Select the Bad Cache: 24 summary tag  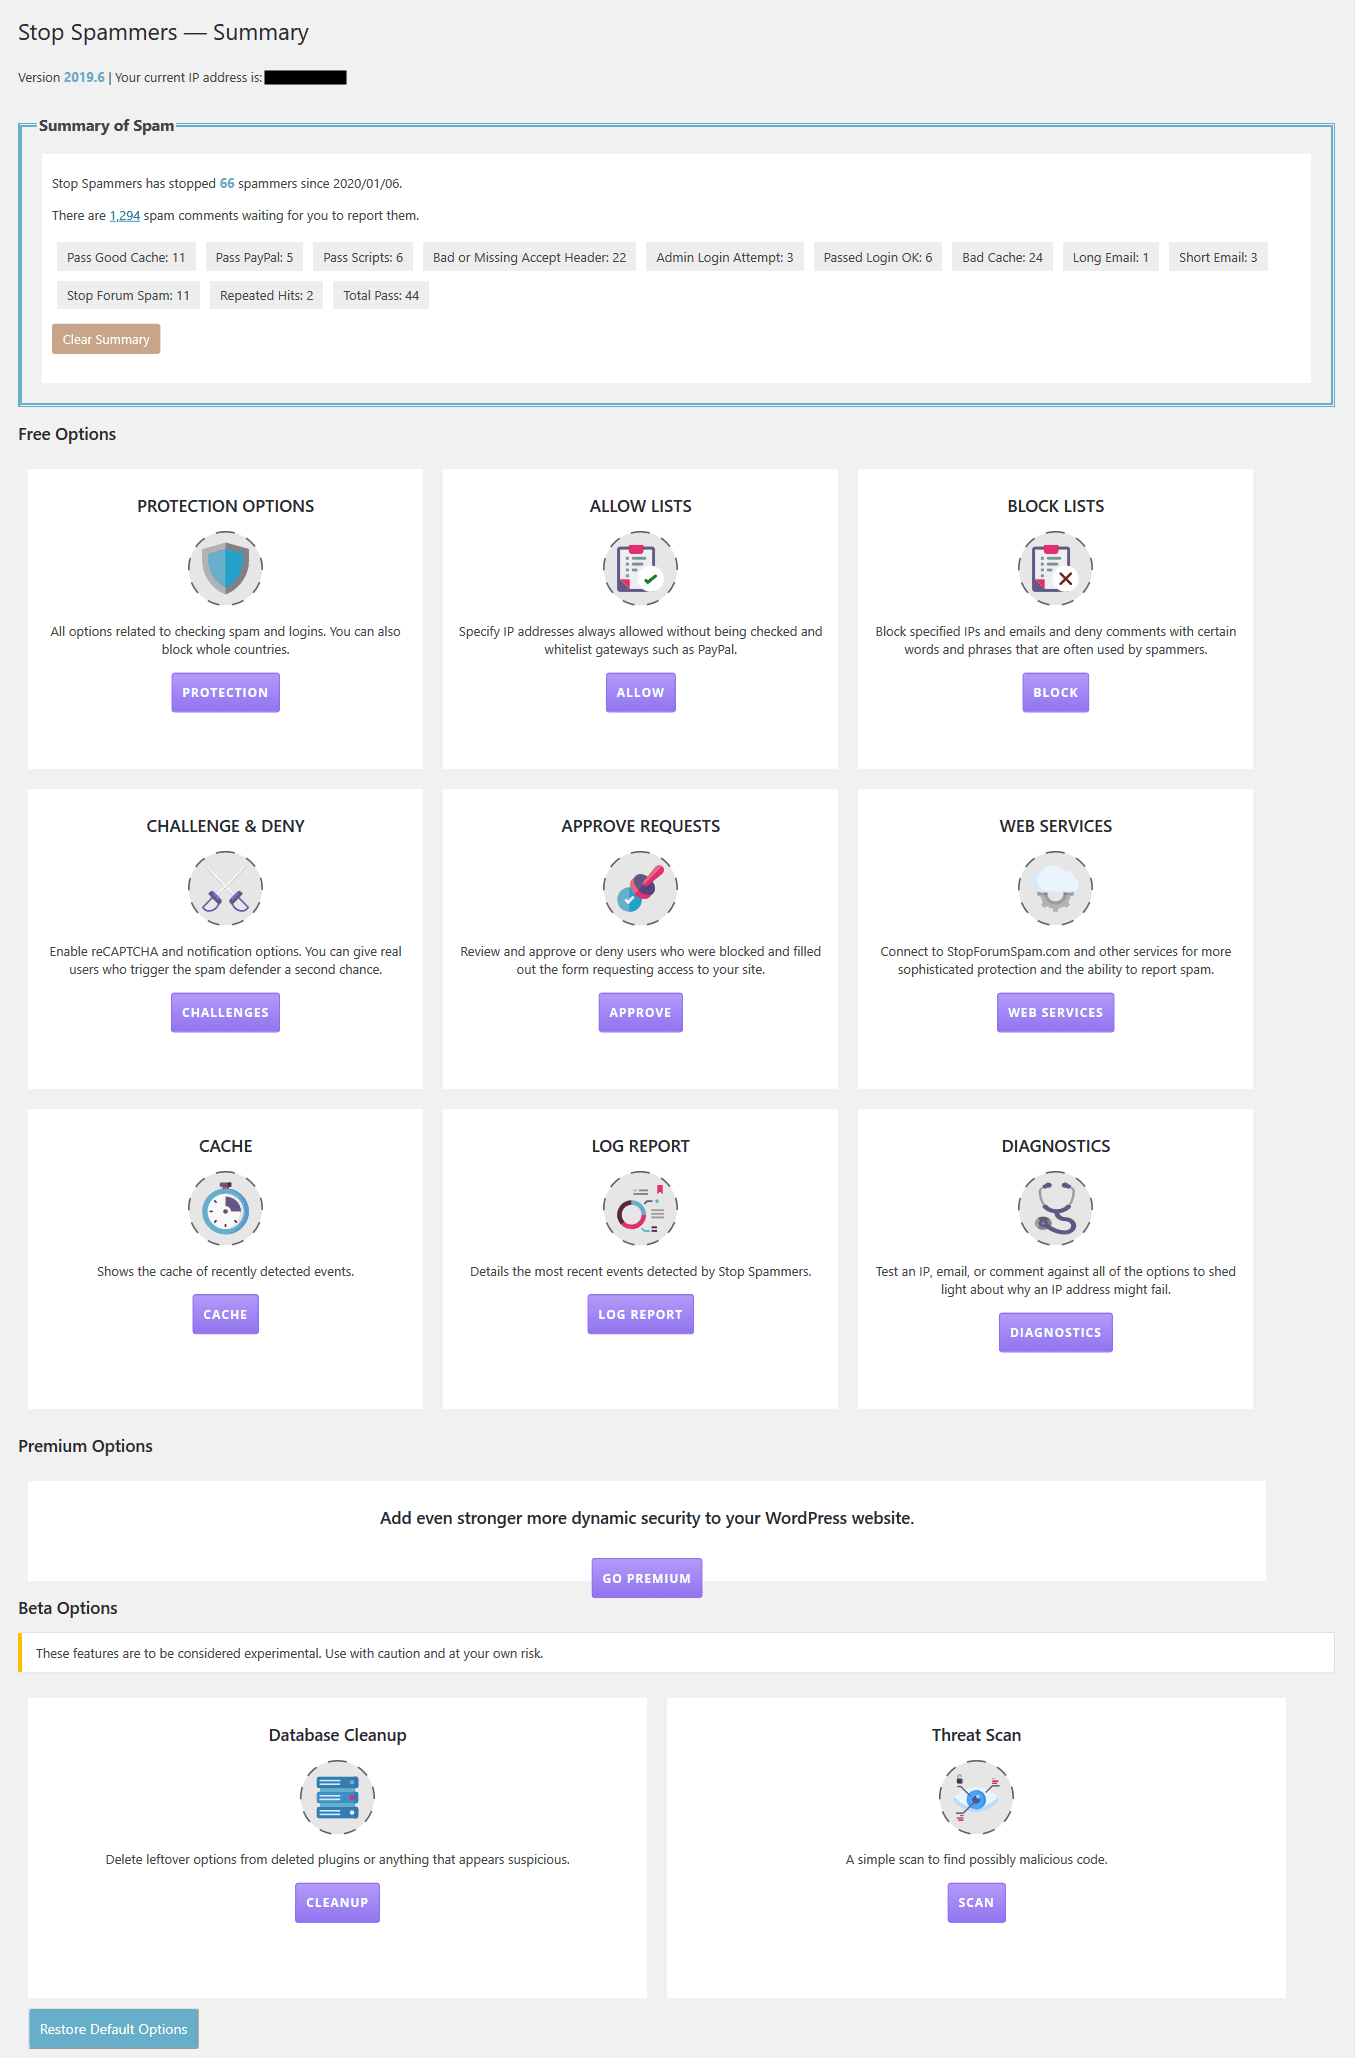tap(1002, 258)
